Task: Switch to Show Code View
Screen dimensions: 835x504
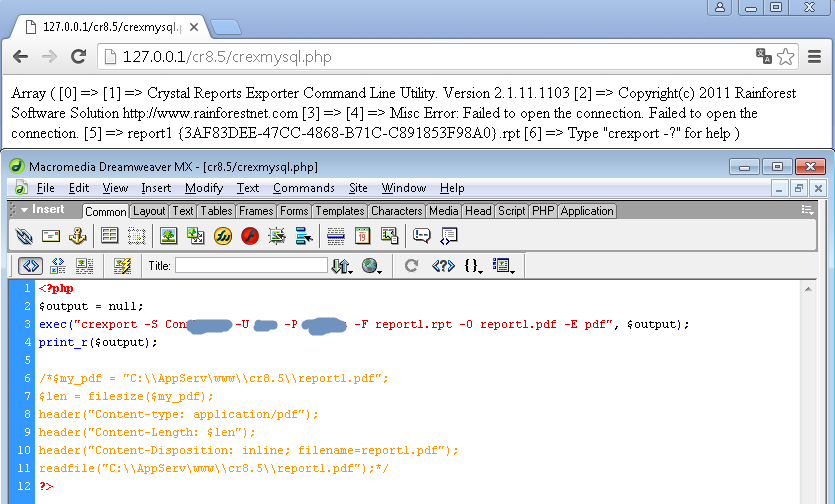Action: coord(30,265)
